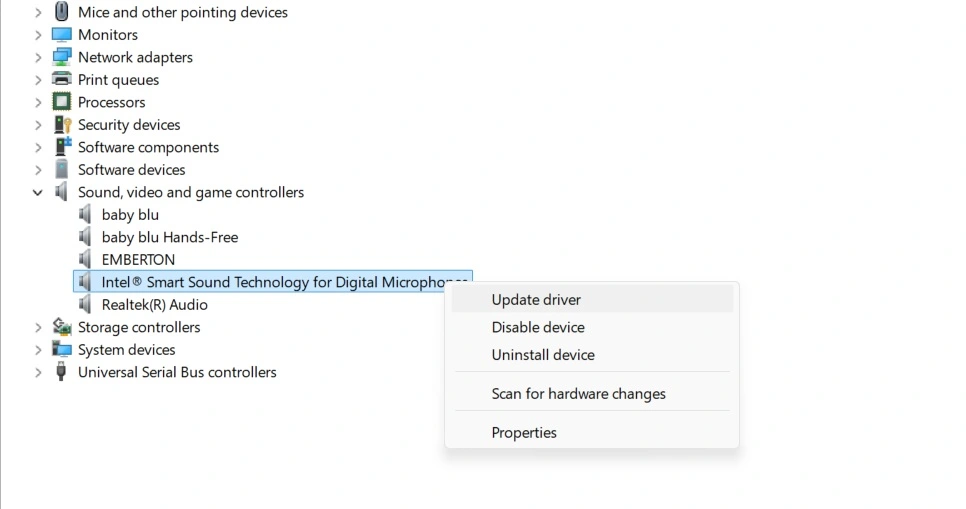This screenshot has height=509, width=966.
Task: Select the EMBERTON audio device
Action: (138, 259)
